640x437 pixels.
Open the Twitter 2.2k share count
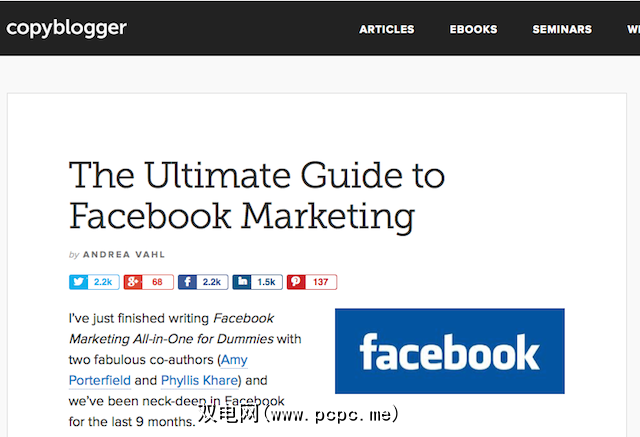pyautogui.click(x=103, y=282)
